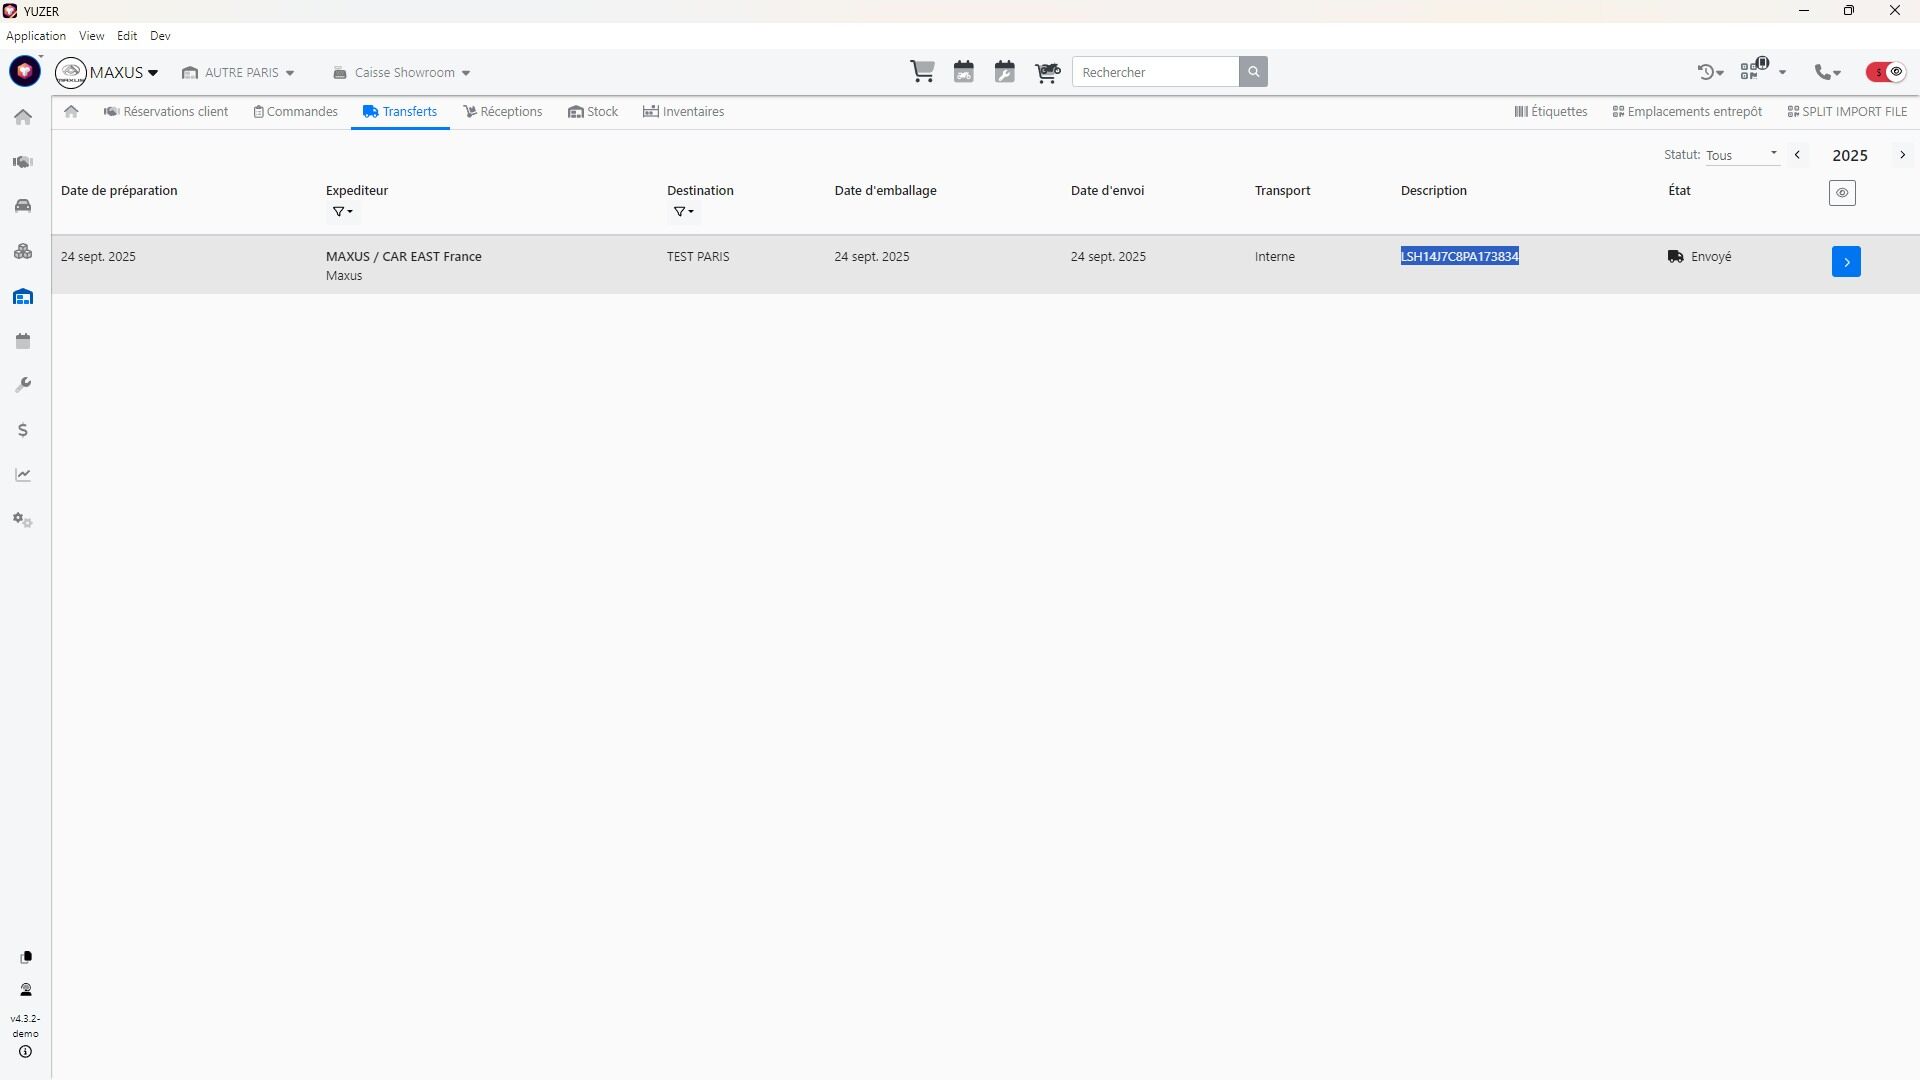Screen dimensions: 1920x1080
Task: Expand the Statut Tous dropdown
Action: coord(1742,155)
